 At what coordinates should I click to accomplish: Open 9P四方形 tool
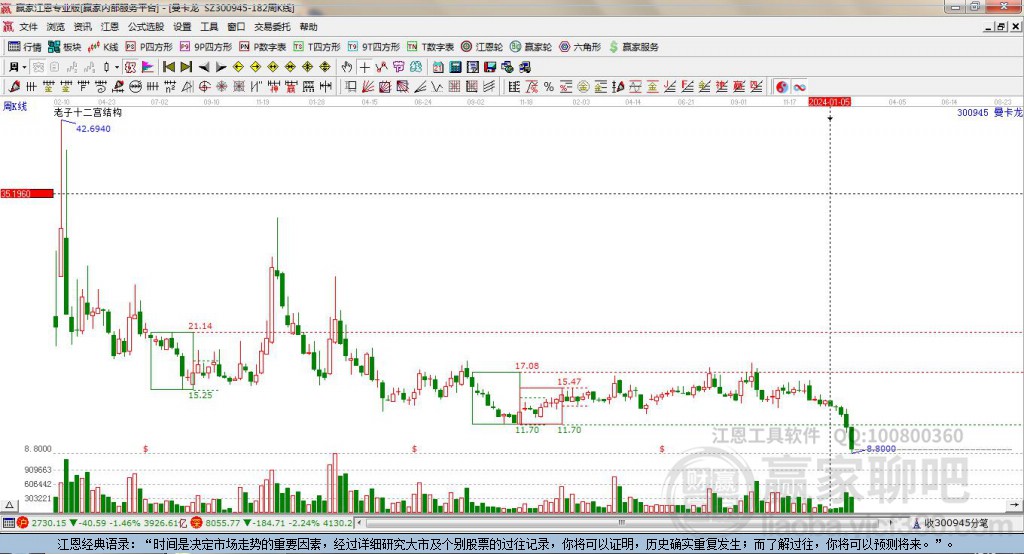coord(206,47)
